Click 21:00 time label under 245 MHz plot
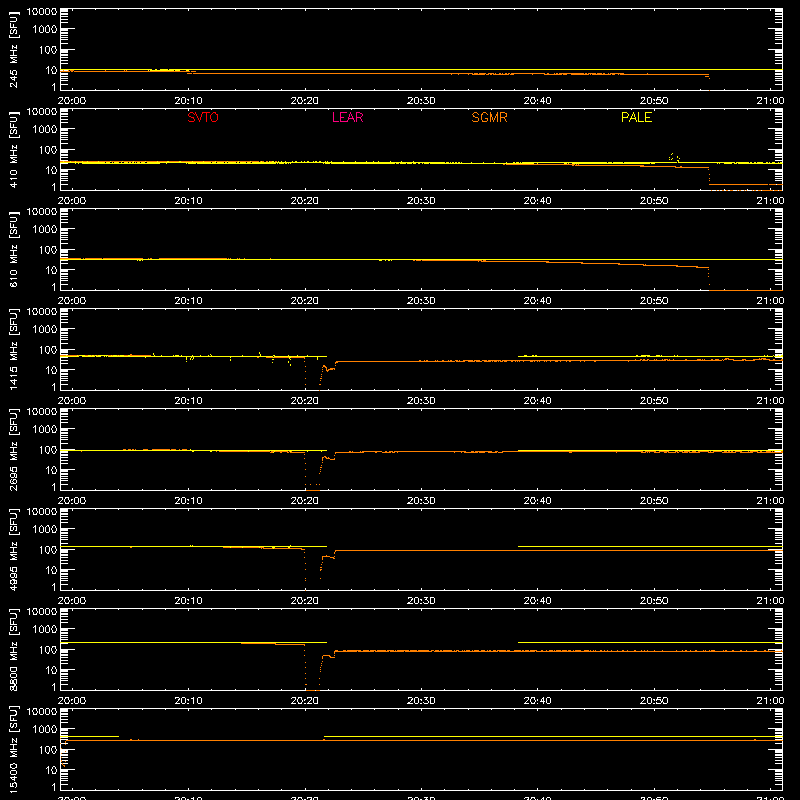 [770, 101]
